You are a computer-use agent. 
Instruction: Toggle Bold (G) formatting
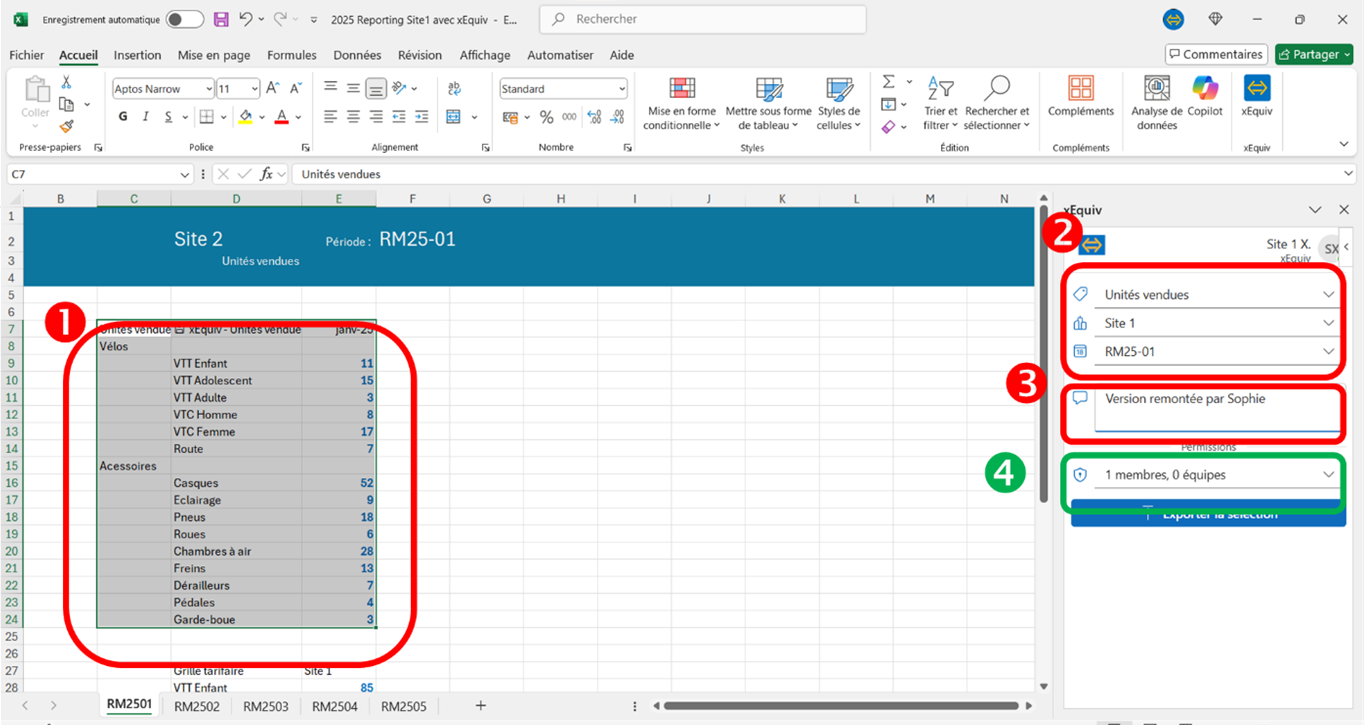(x=123, y=117)
